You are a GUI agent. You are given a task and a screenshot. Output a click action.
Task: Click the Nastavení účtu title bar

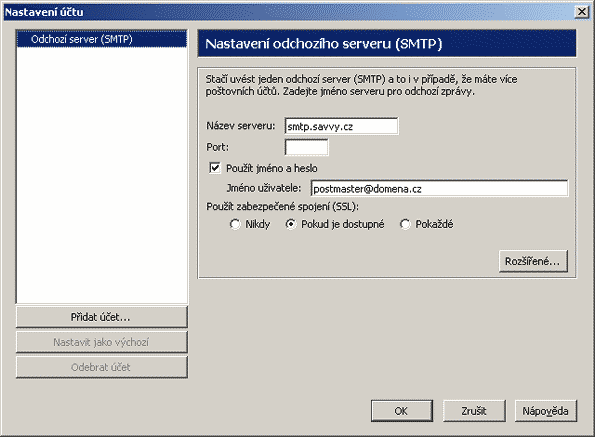coord(288,12)
